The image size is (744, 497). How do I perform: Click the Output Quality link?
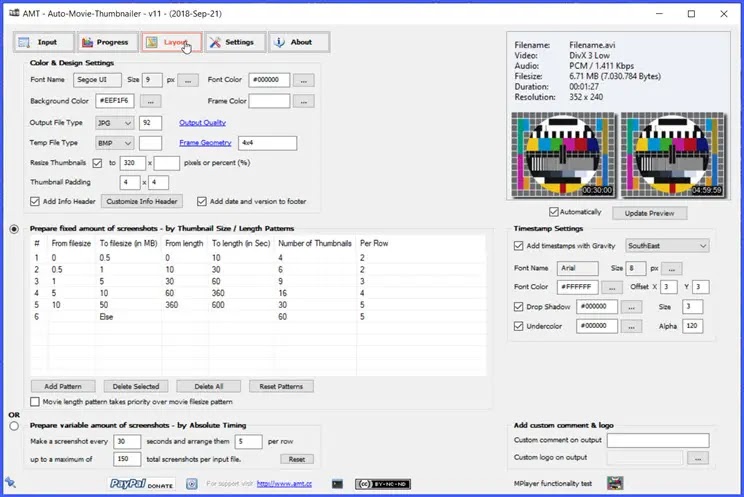[x=203, y=122]
